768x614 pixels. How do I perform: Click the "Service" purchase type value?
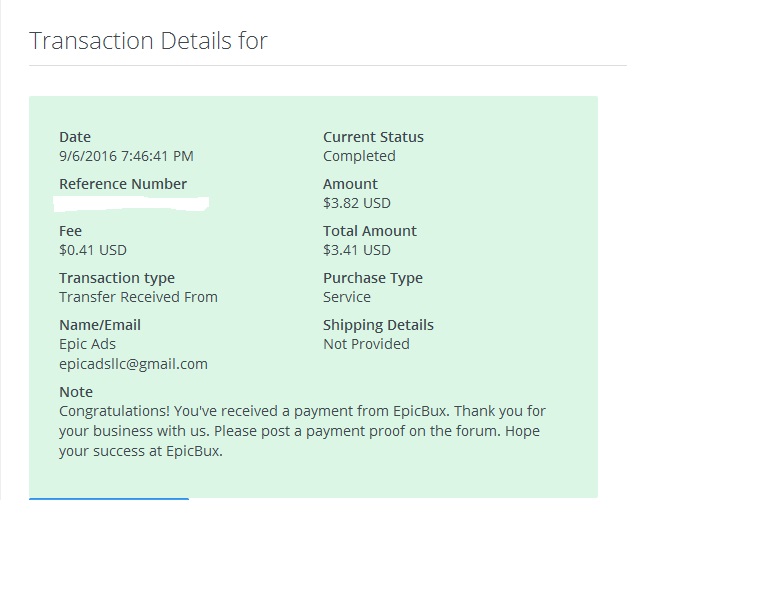(346, 297)
